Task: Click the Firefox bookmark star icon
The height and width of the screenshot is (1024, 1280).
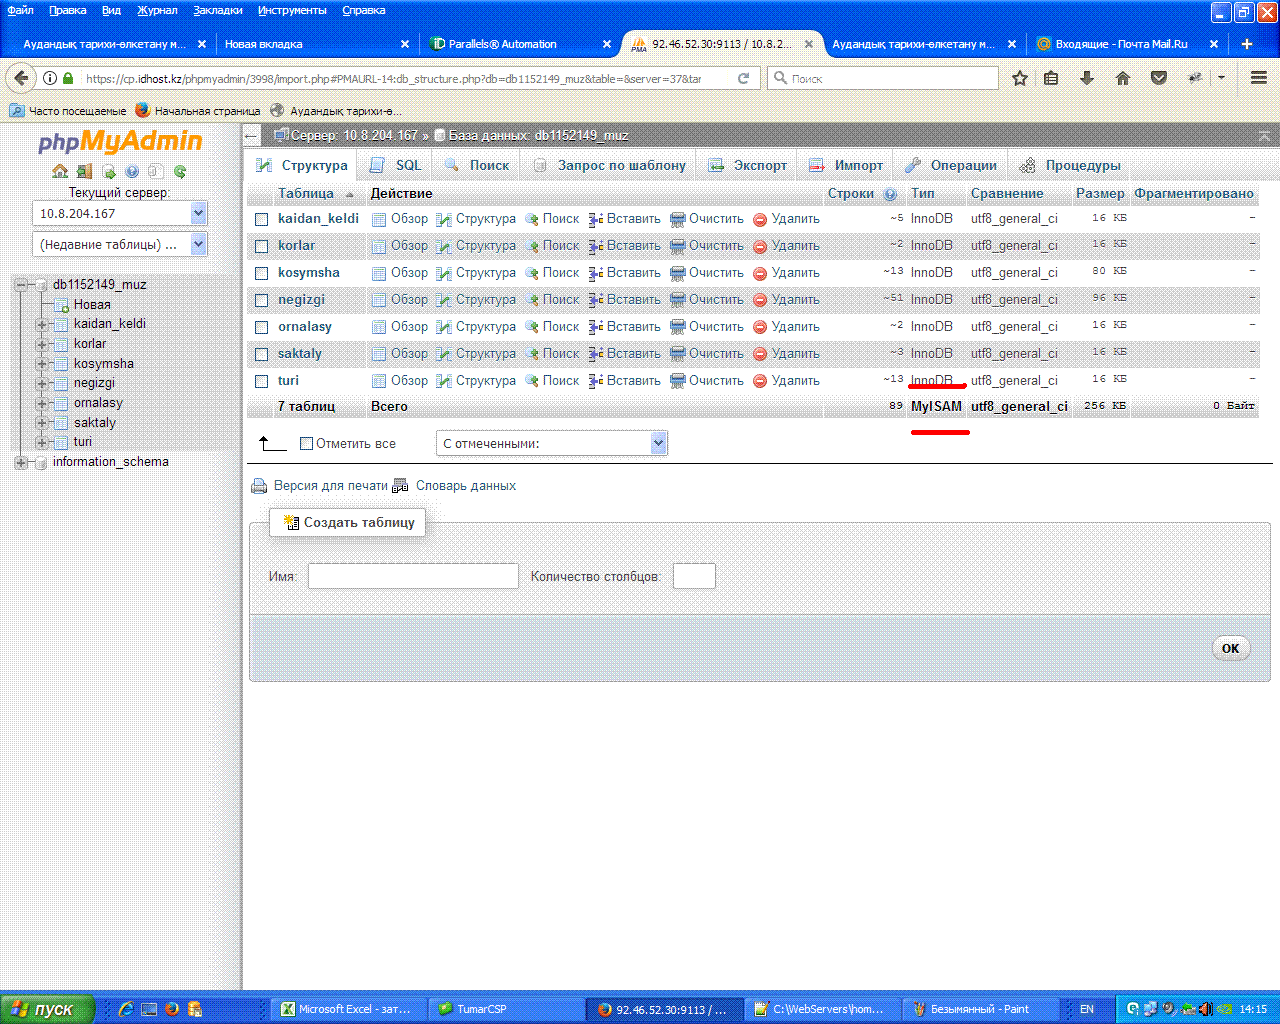Action: 1019,78
